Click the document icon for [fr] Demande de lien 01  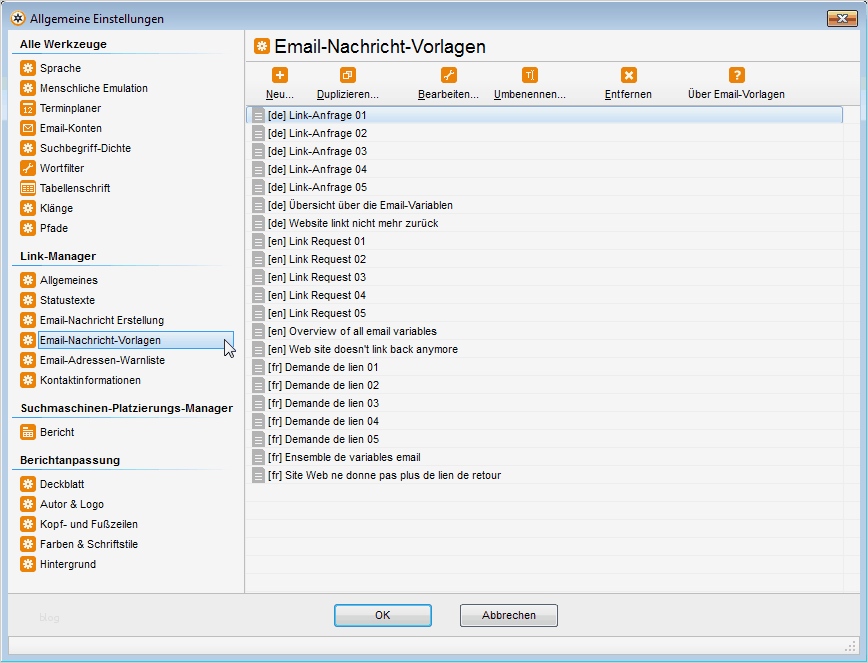tap(258, 367)
